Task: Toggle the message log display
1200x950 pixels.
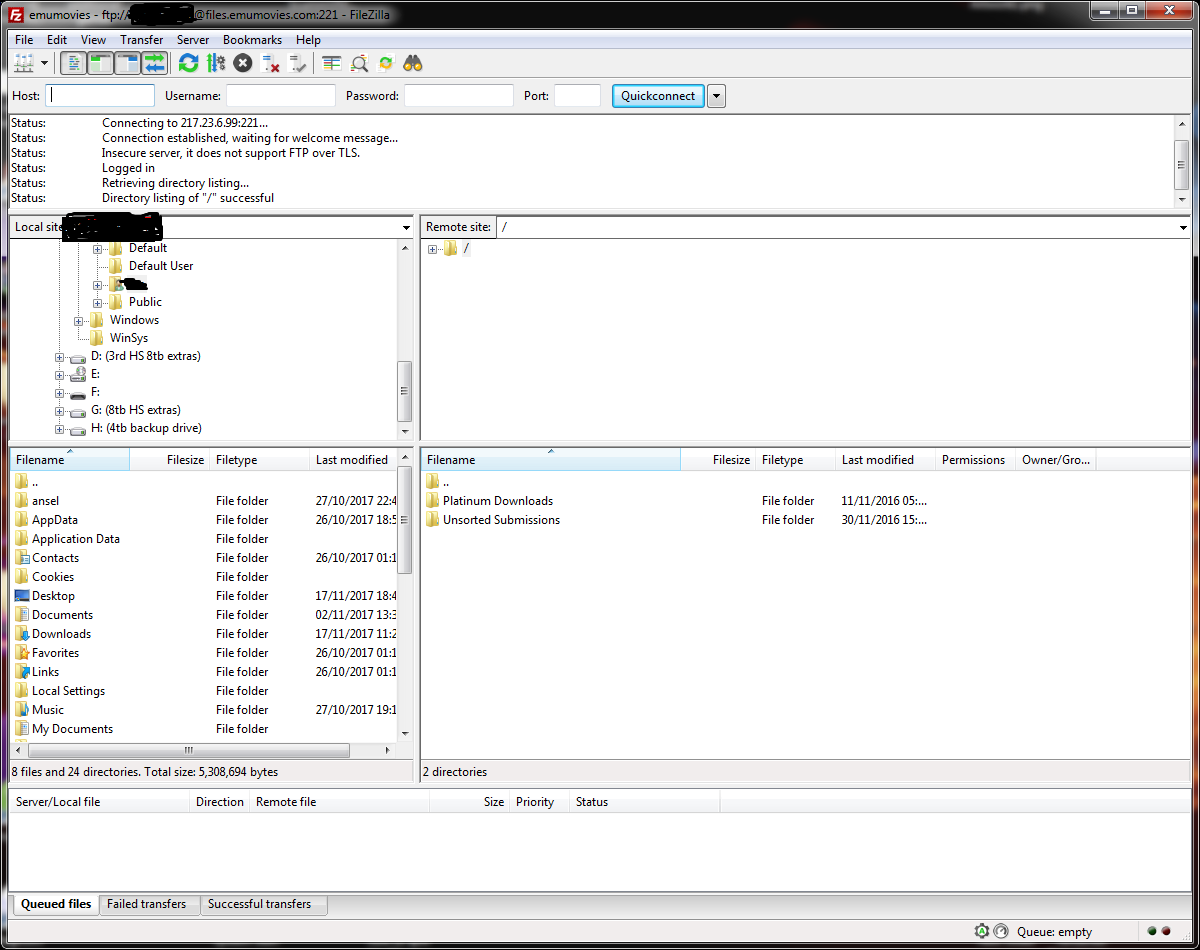Action: tap(73, 64)
